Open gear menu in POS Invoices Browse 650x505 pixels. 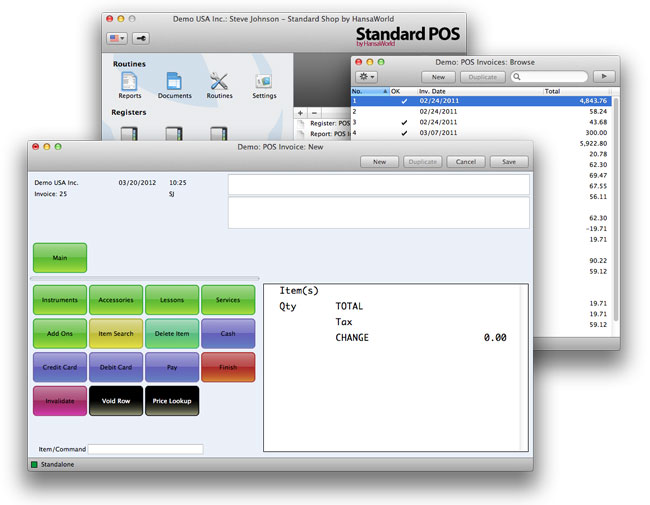click(366, 77)
